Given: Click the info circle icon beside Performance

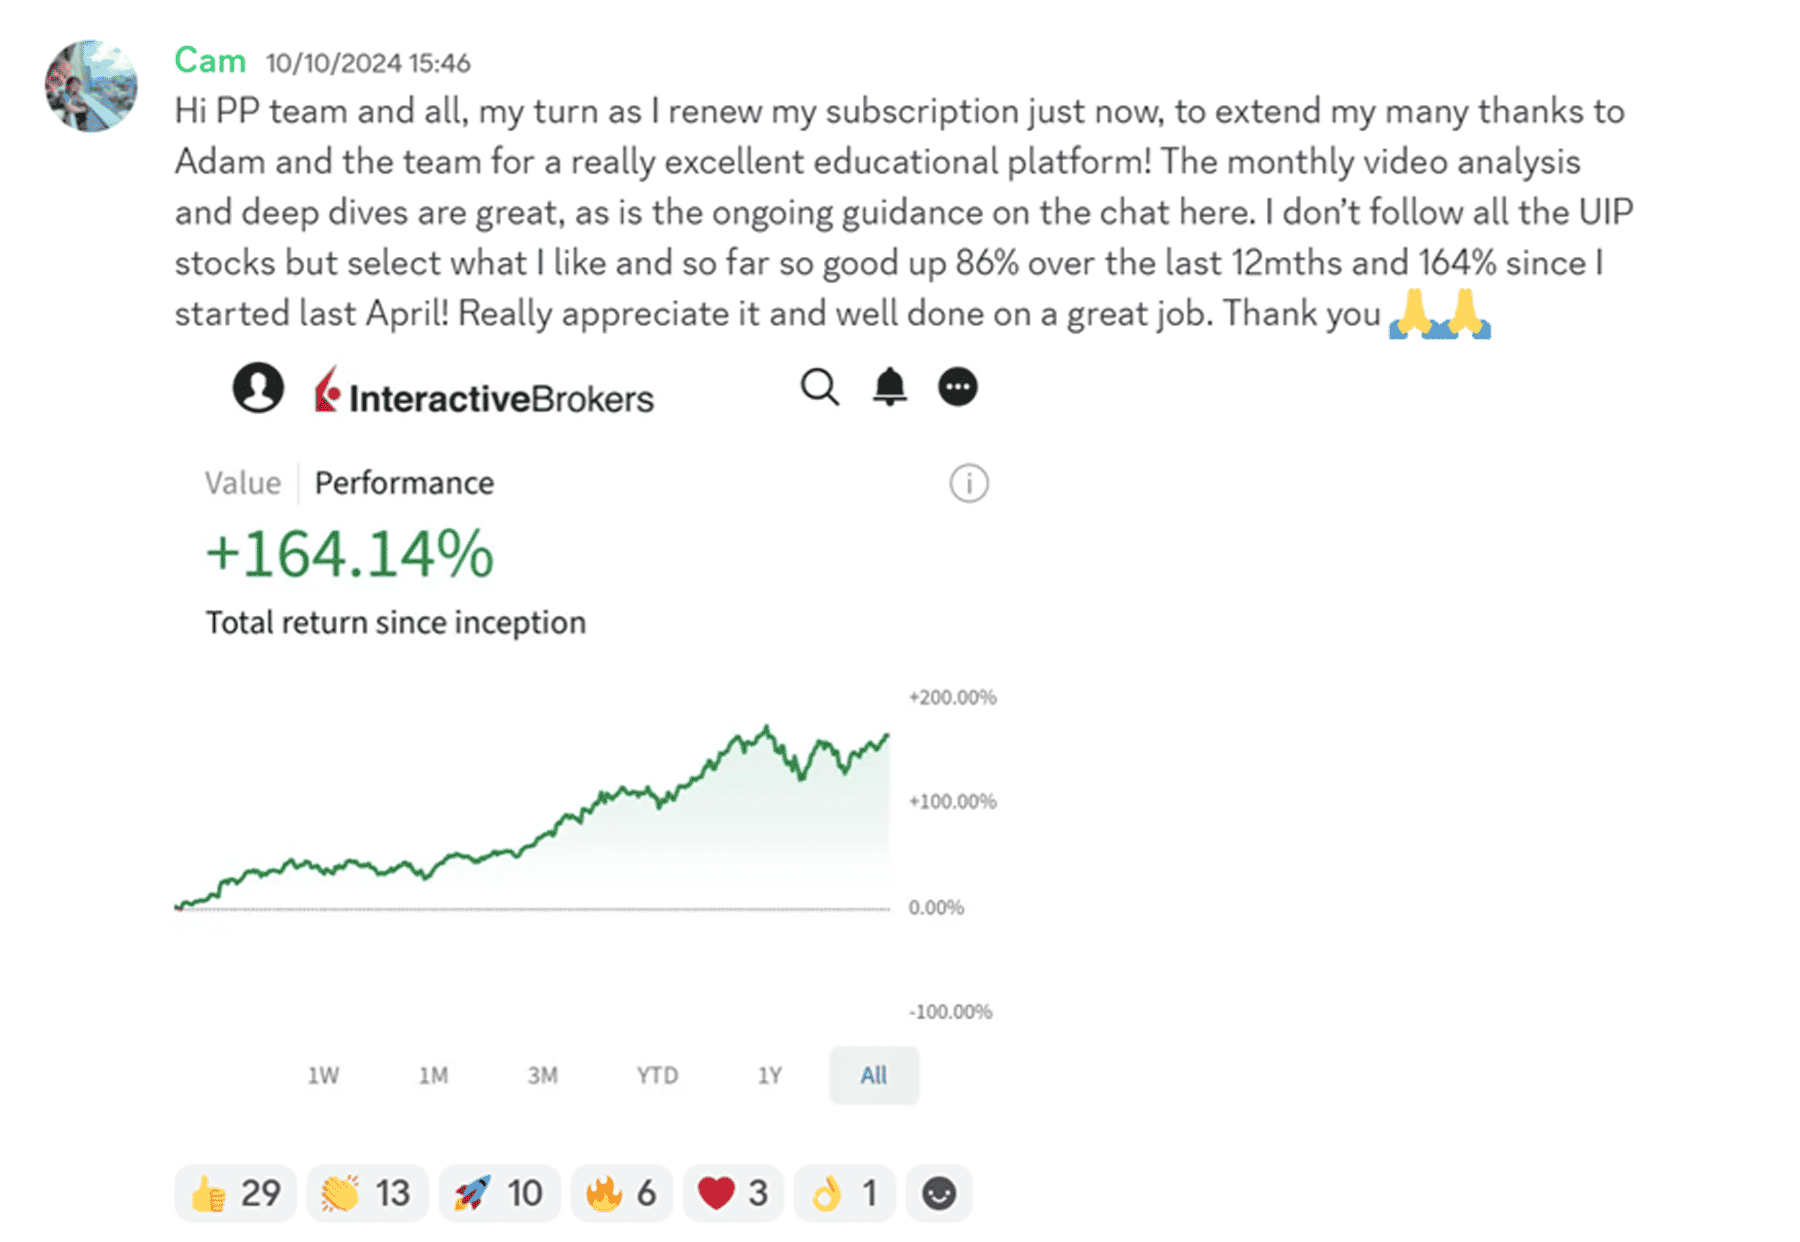Looking at the screenshot, I should [968, 484].
